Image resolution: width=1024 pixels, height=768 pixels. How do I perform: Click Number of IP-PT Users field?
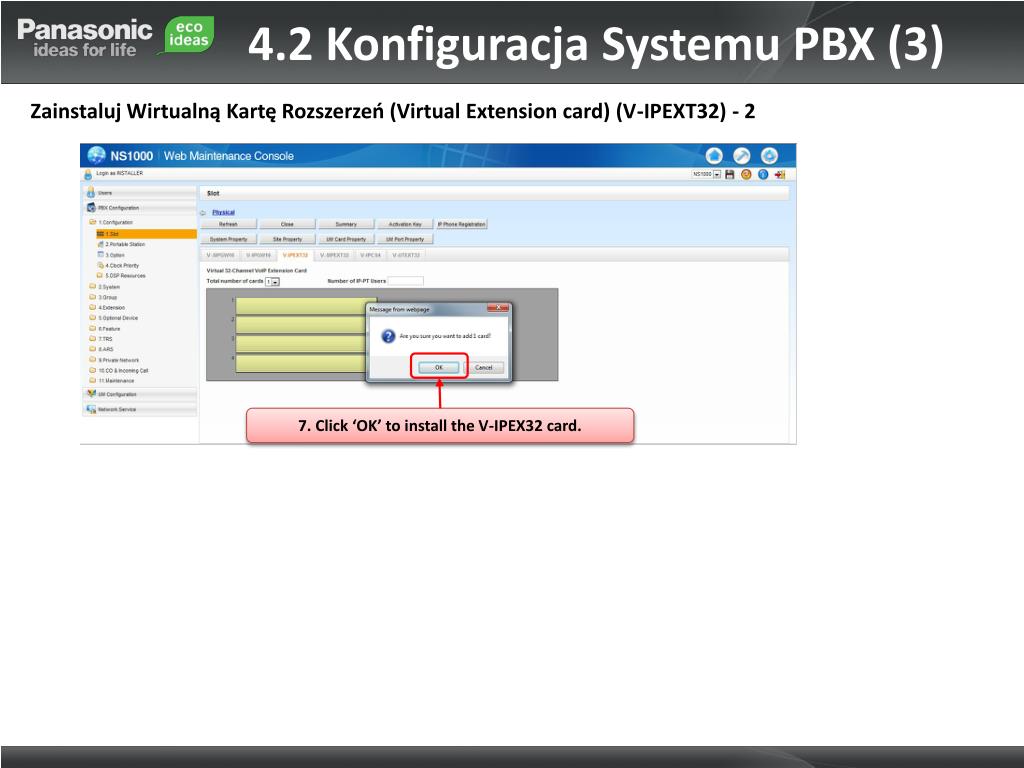406,281
